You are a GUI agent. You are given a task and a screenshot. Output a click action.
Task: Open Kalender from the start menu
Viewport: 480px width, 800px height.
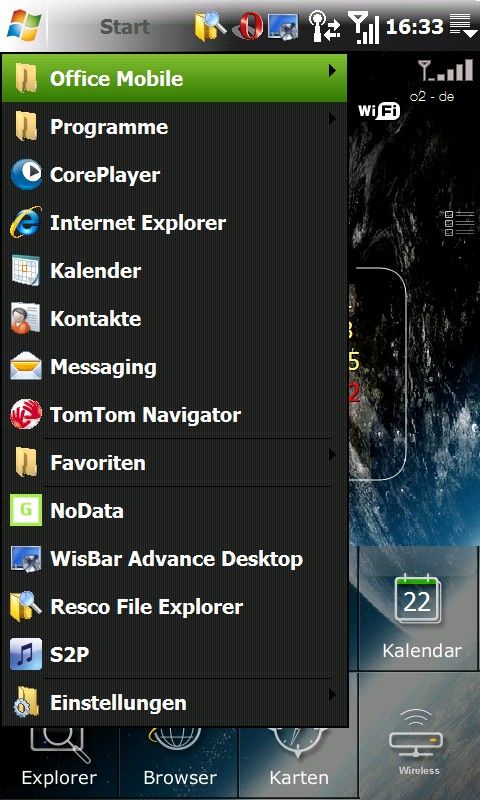[174, 271]
